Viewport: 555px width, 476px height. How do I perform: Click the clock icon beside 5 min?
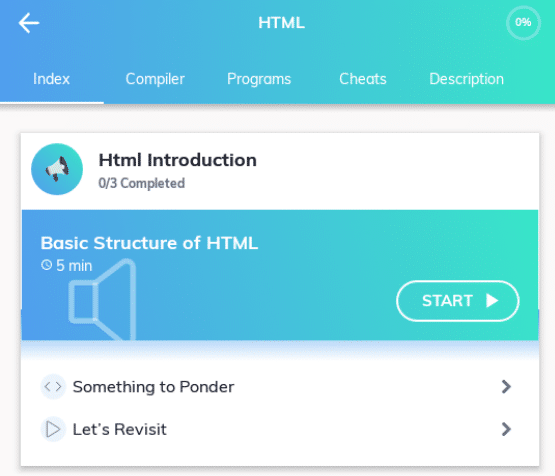pos(46,265)
